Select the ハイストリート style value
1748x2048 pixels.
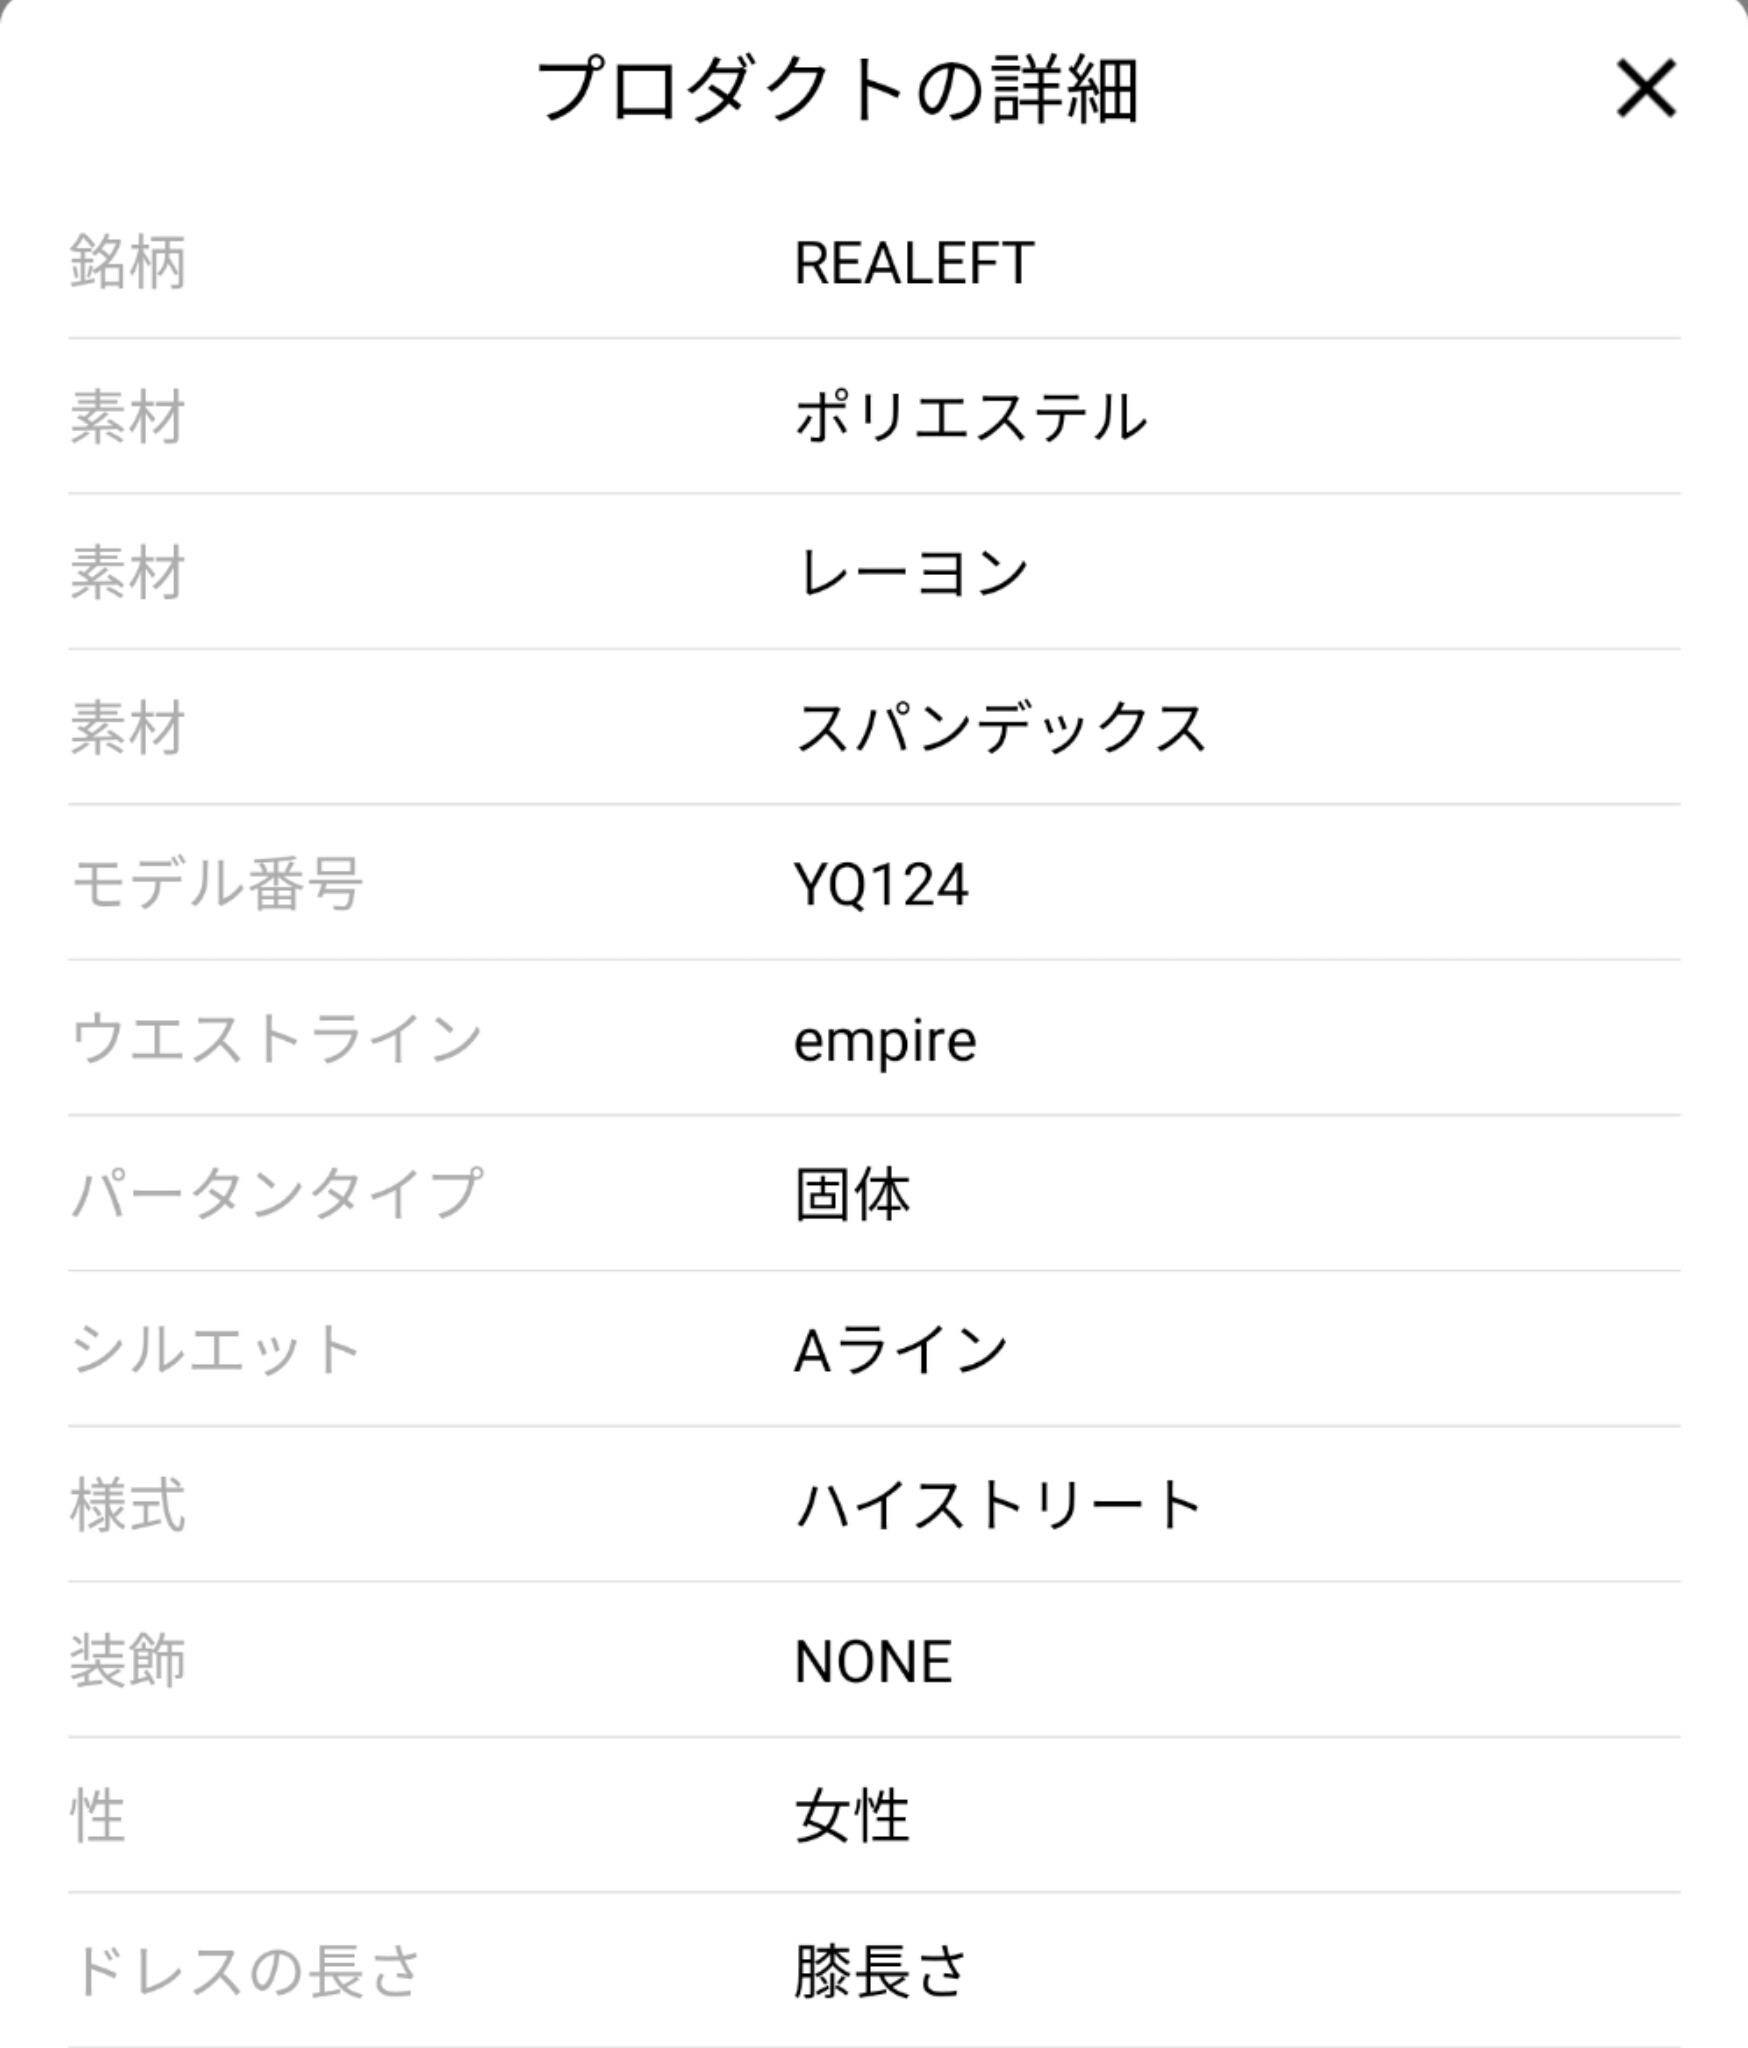pos(997,1506)
